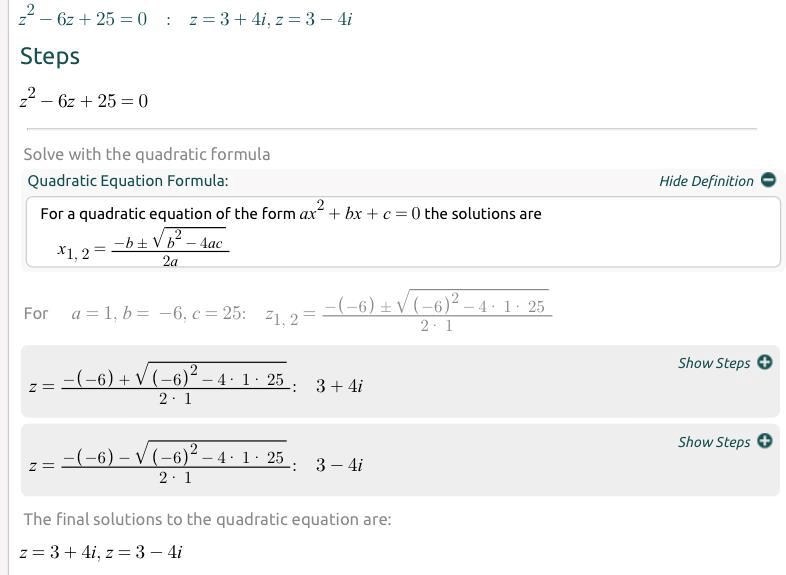Click the x₁,₂ quadratic formula expression
Viewport: 786px width, 575px height.
coord(143,246)
